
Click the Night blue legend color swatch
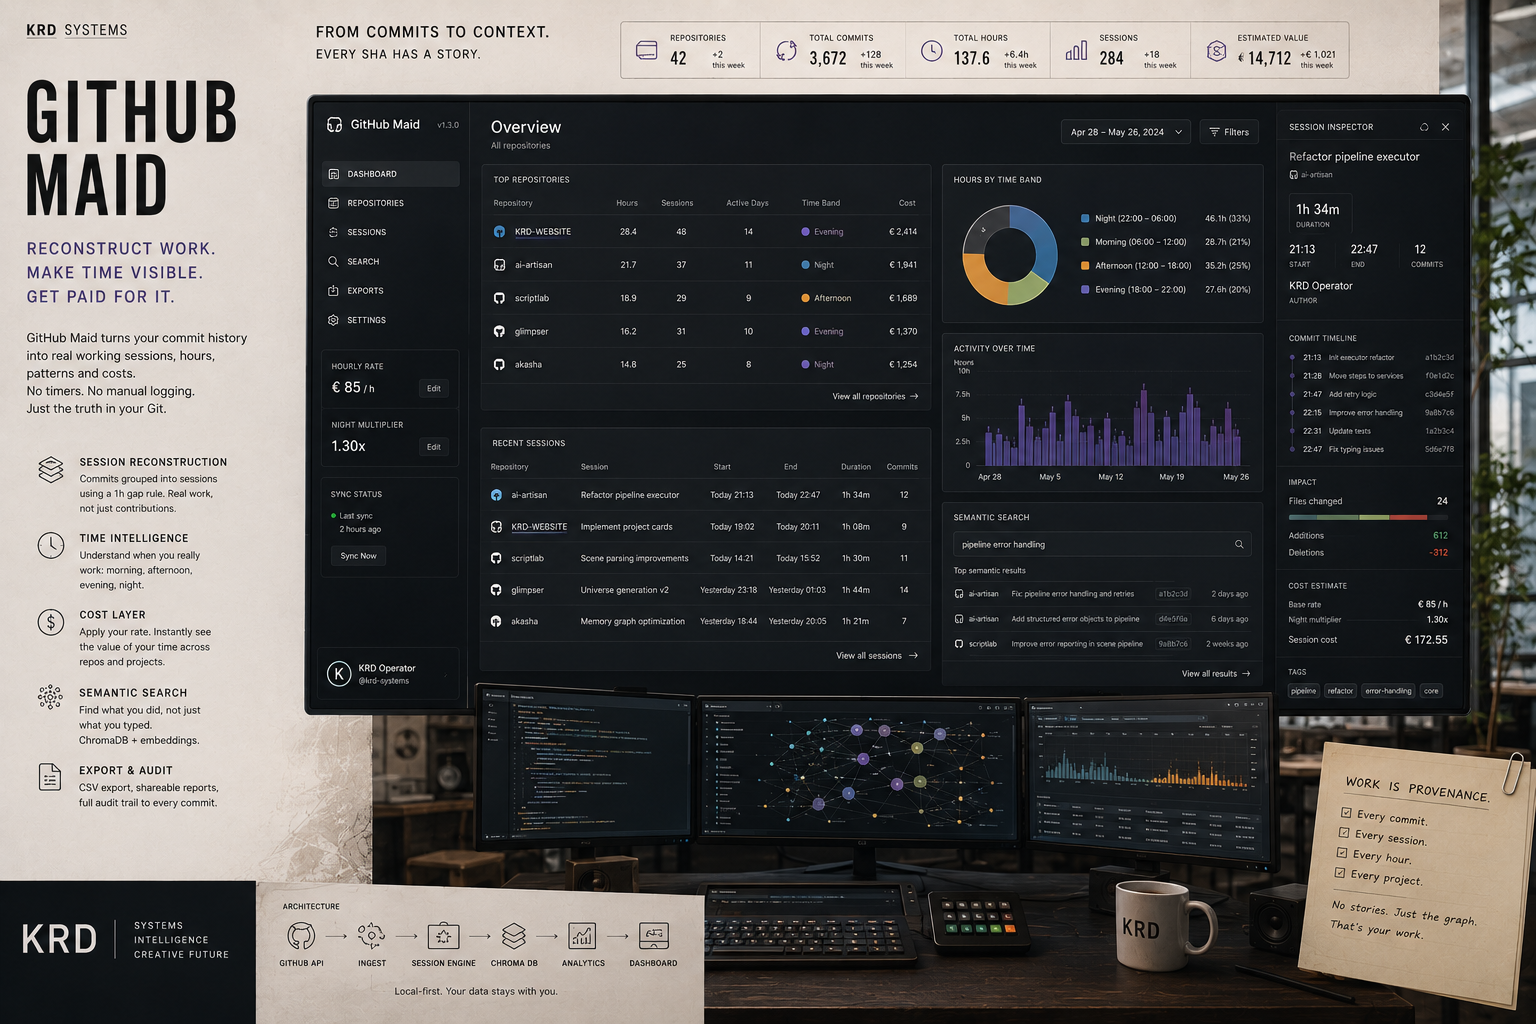(x=1085, y=218)
